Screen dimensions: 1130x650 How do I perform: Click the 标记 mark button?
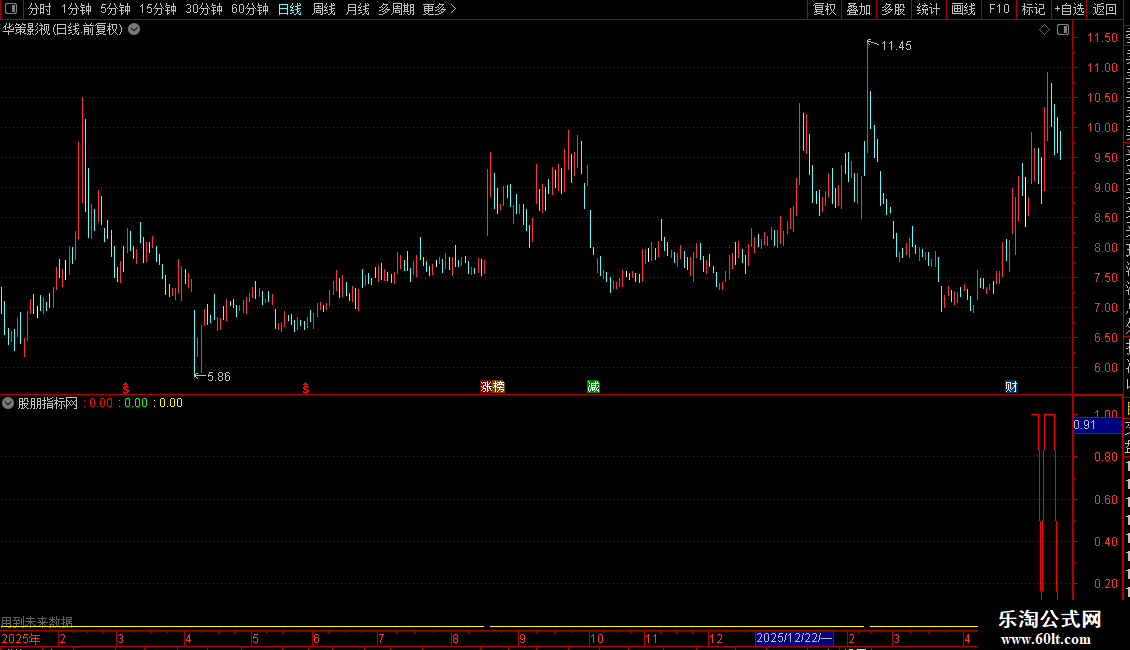1033,9
